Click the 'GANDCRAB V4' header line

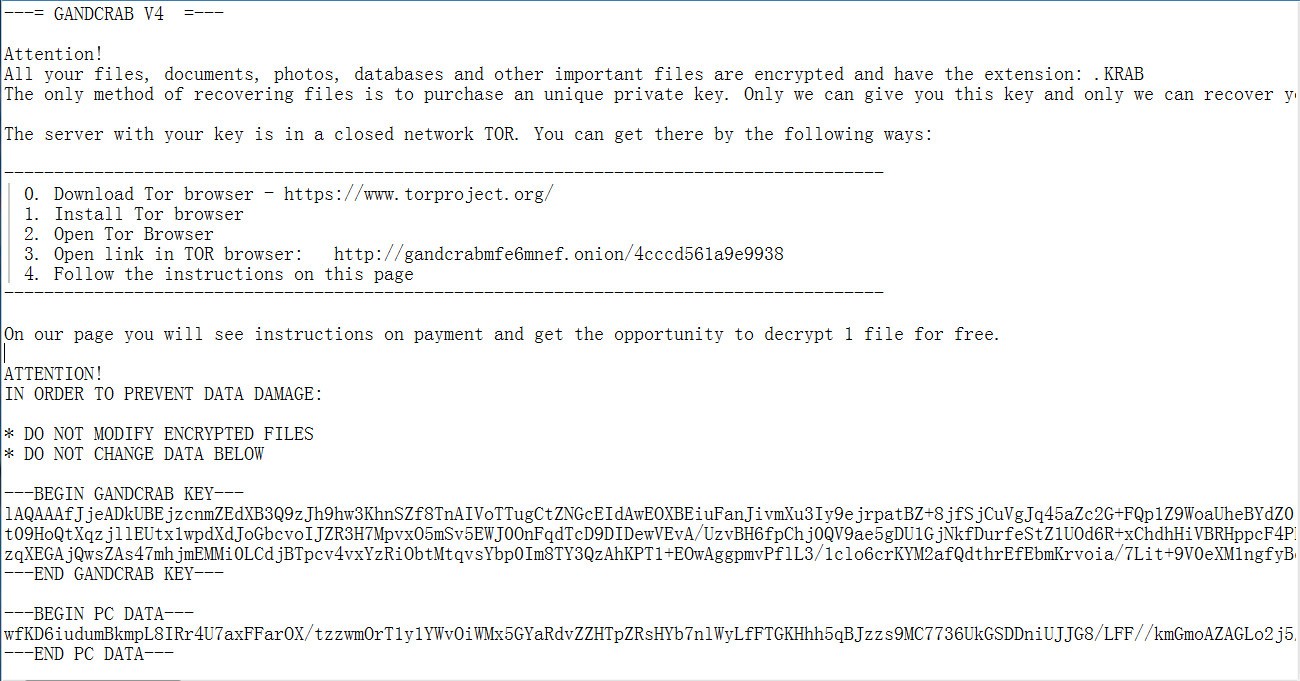(114, 14)
